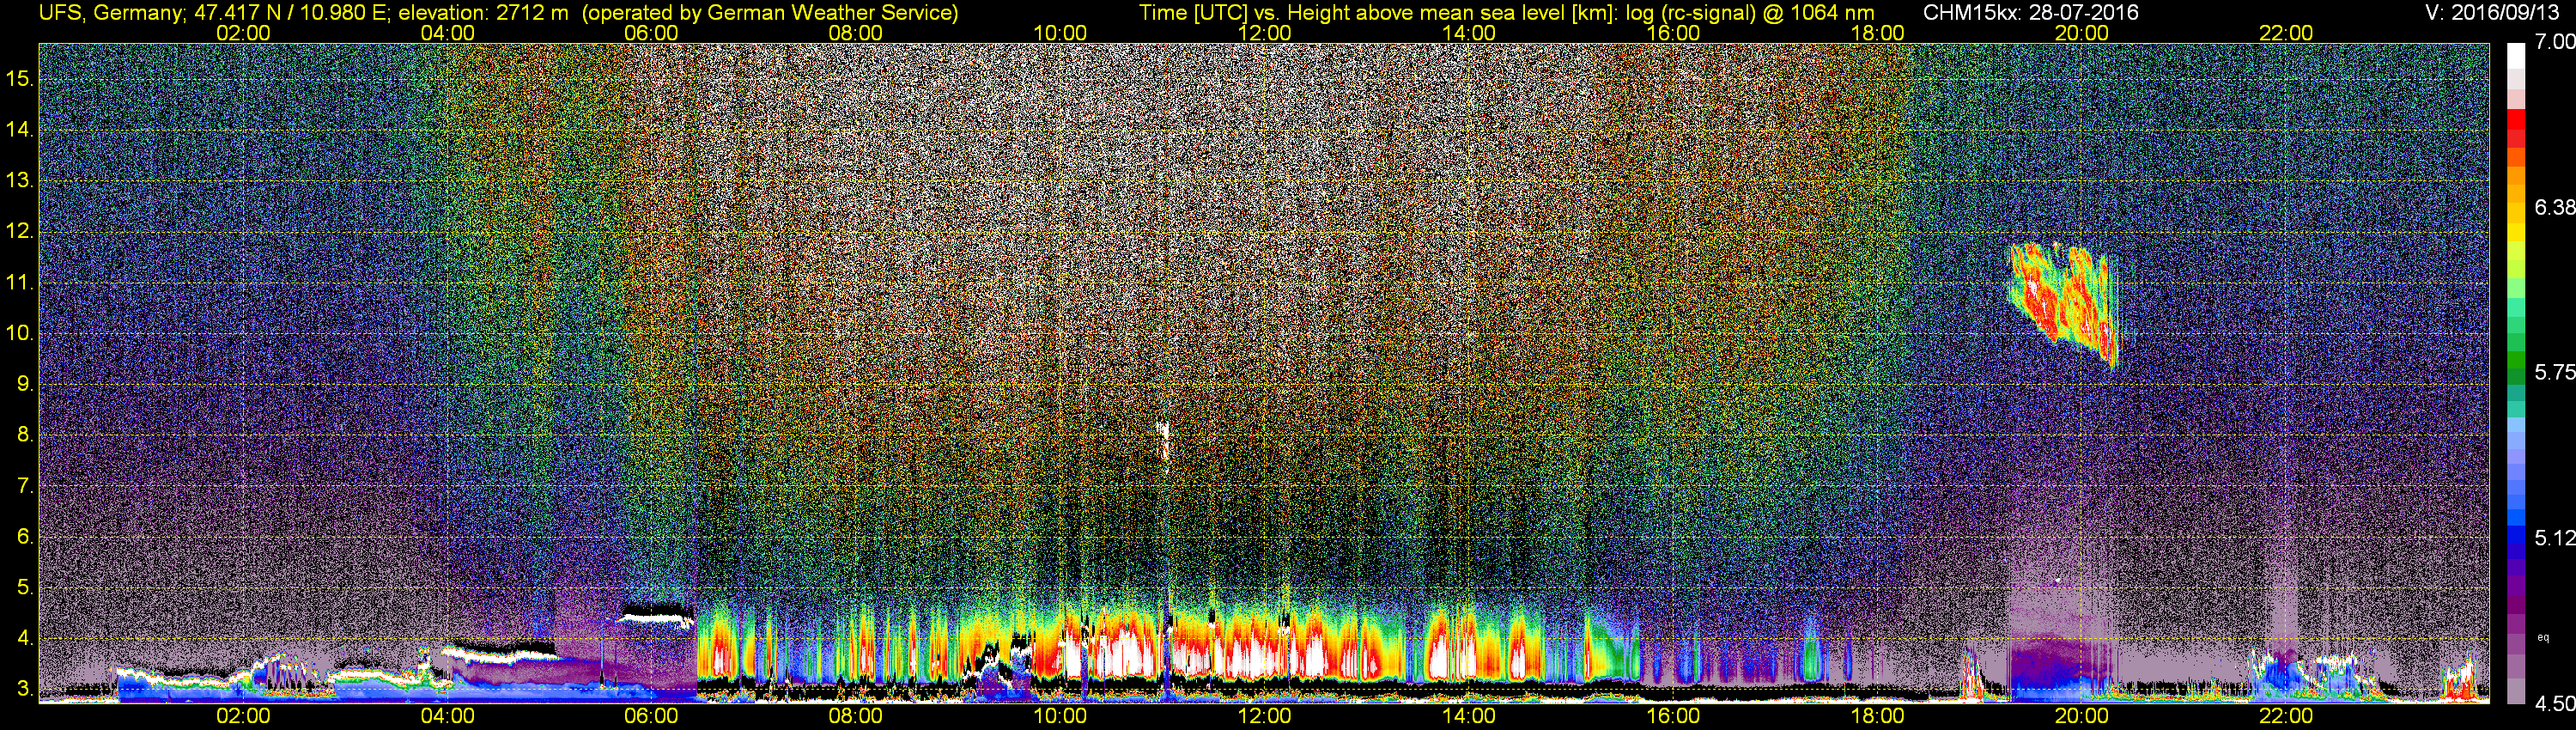Click the 06:00 label on the bottom time axis
Viewport: 2576px width, 730px height.
[651, 716]
